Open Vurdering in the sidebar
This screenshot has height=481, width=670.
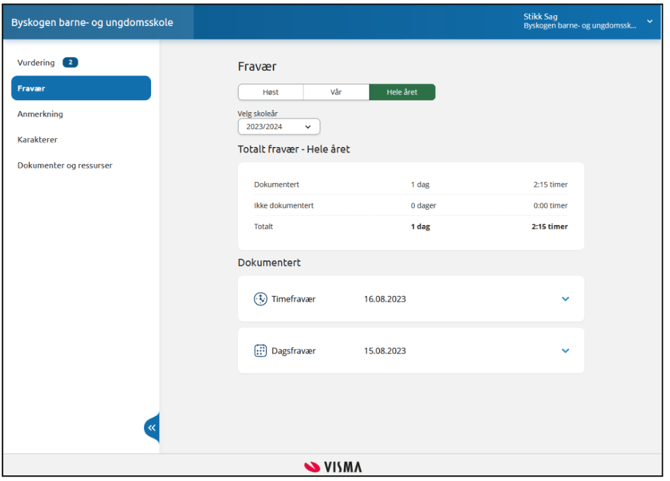point(36,62)
